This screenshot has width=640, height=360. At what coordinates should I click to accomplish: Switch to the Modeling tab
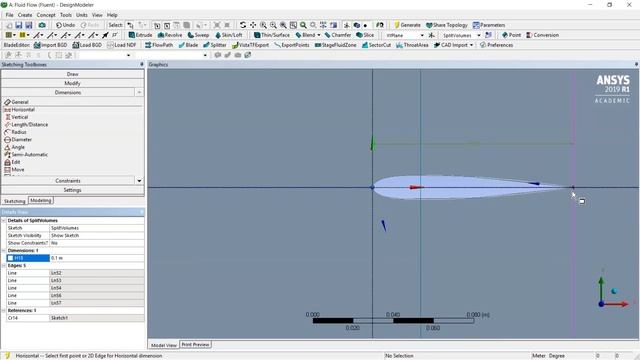coord(40,200)
